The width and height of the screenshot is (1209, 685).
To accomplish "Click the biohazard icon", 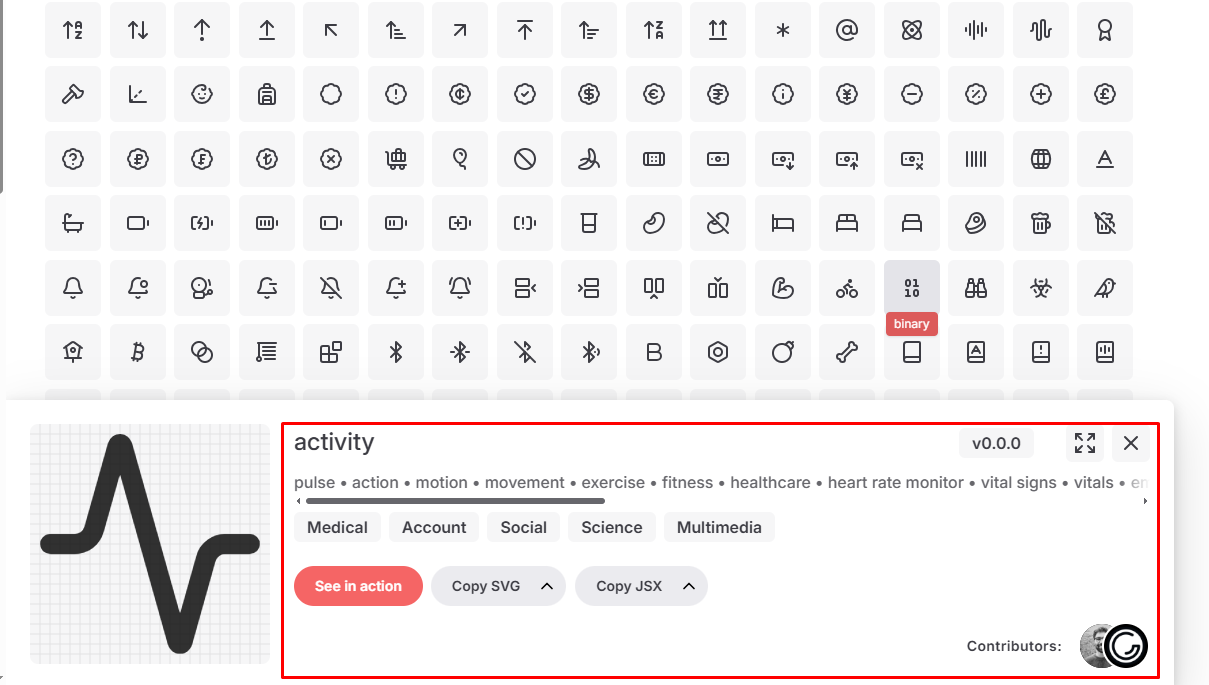I will (x=1040, y=288).
